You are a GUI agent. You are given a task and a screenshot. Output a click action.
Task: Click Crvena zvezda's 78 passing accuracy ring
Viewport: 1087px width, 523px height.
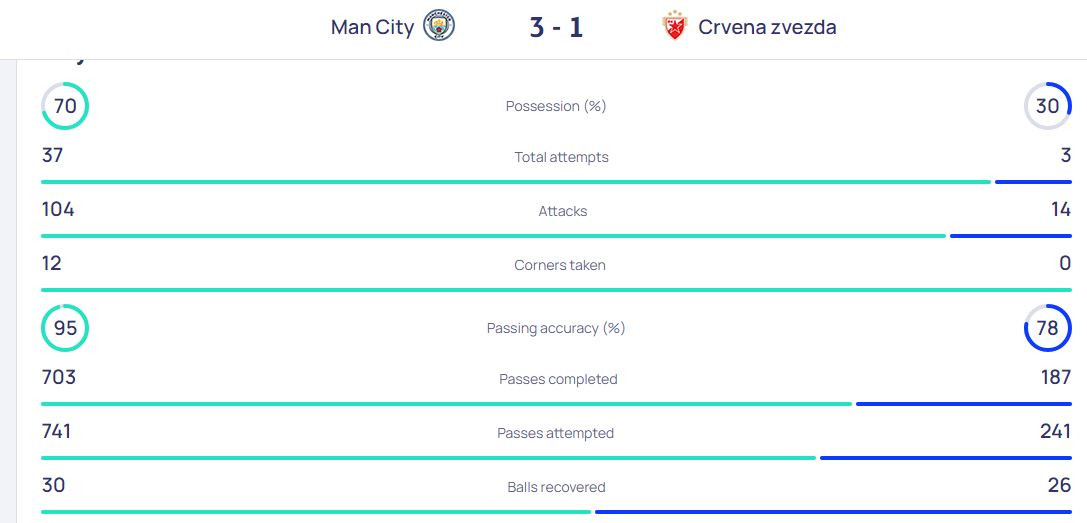pos(1047,327)
